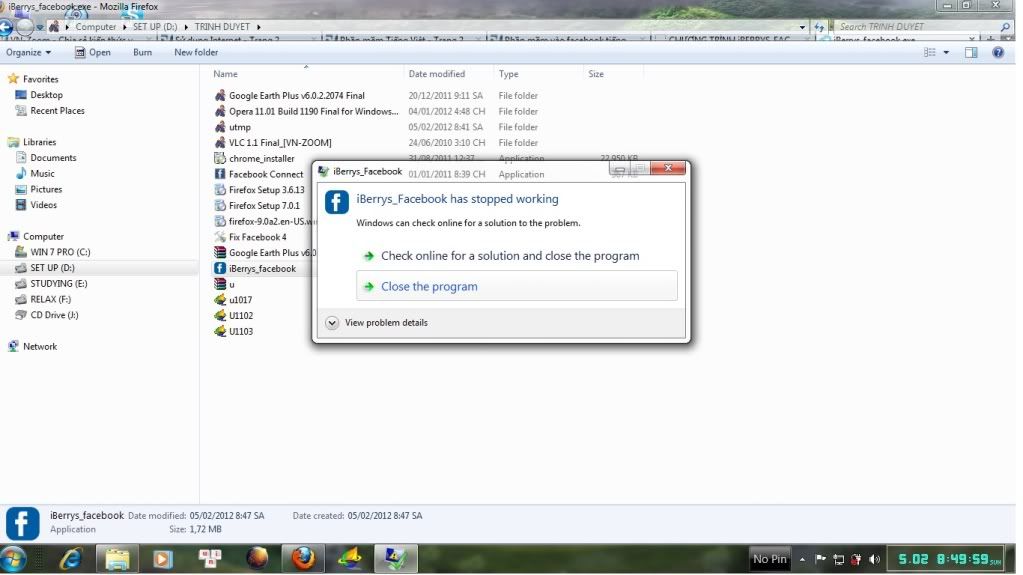The image size is (1023, 575).
Task: Toggle the preview pane icon
Action: (971, 52)
